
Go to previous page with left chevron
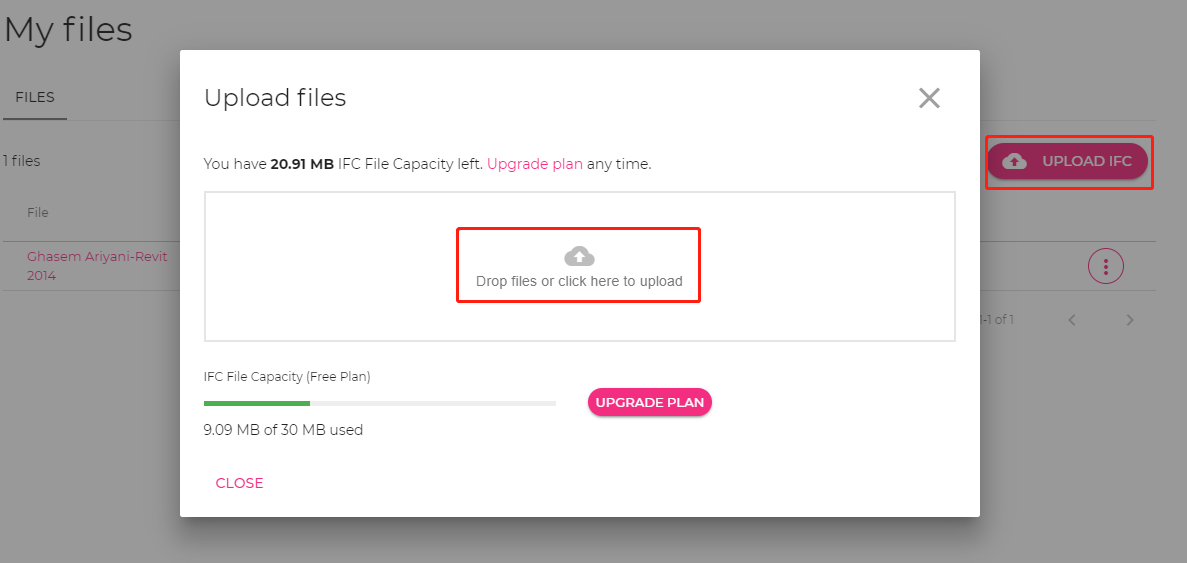click(x=1072, y=320)
